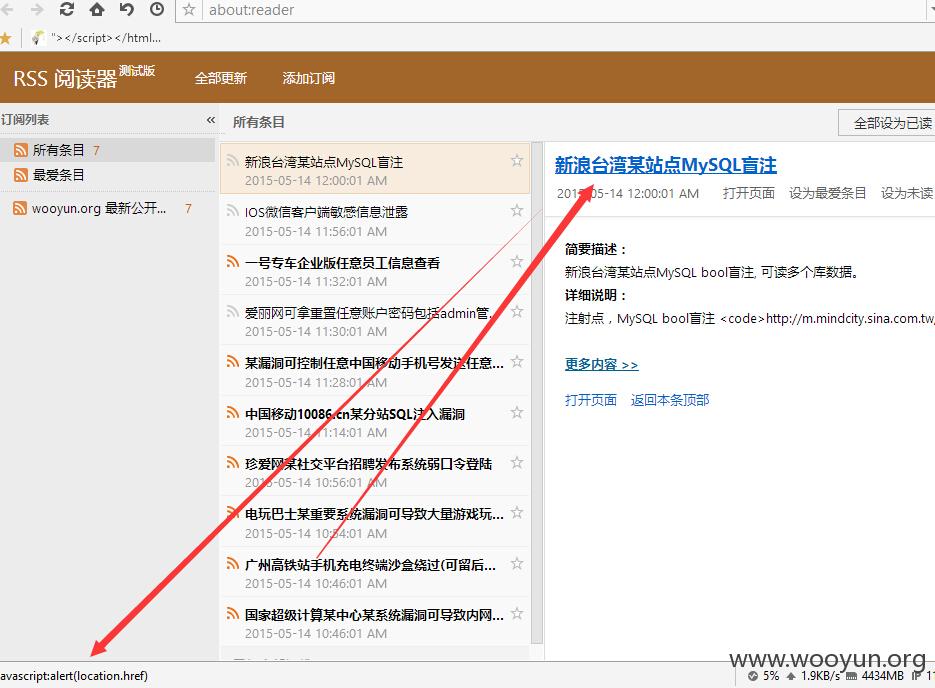Viewport: 935px width, 688px height.
Task: Click the feed icon of 国家超级计算 entry
Action: (x=233, y=613)
